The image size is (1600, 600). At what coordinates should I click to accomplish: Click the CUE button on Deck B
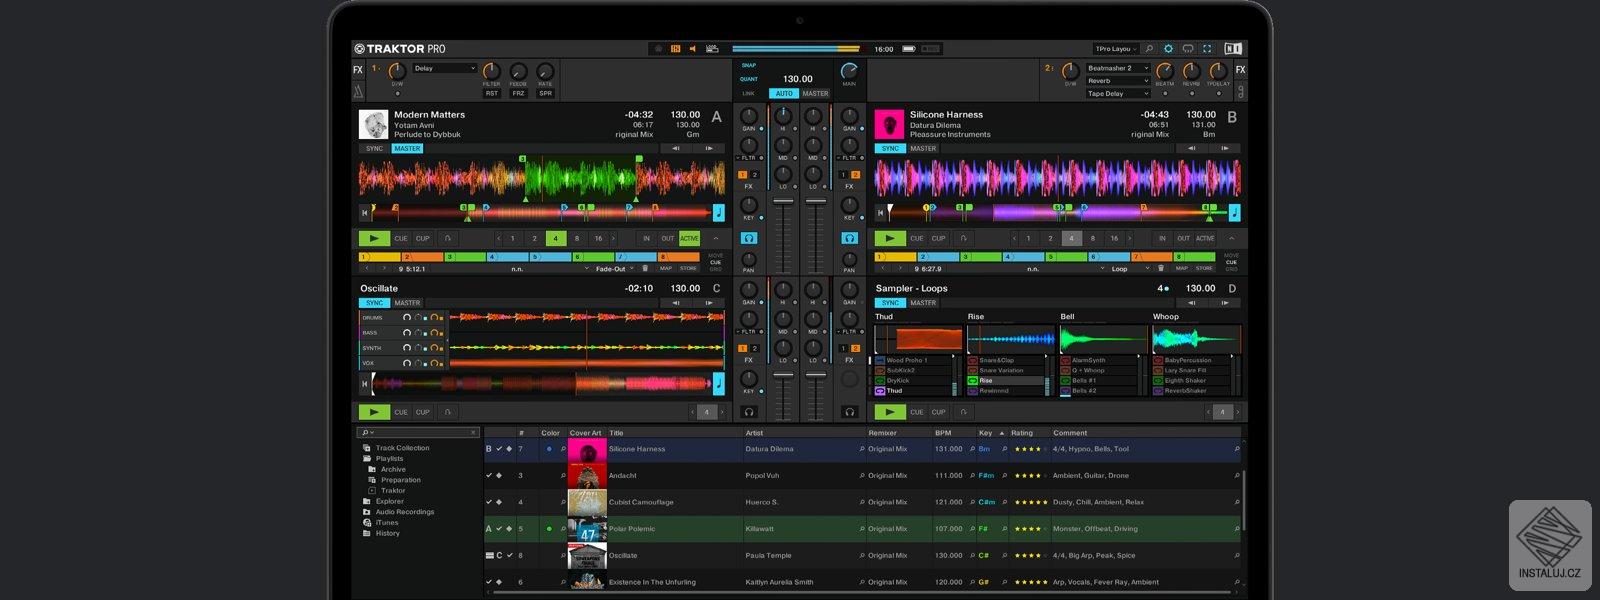(916, 239)
